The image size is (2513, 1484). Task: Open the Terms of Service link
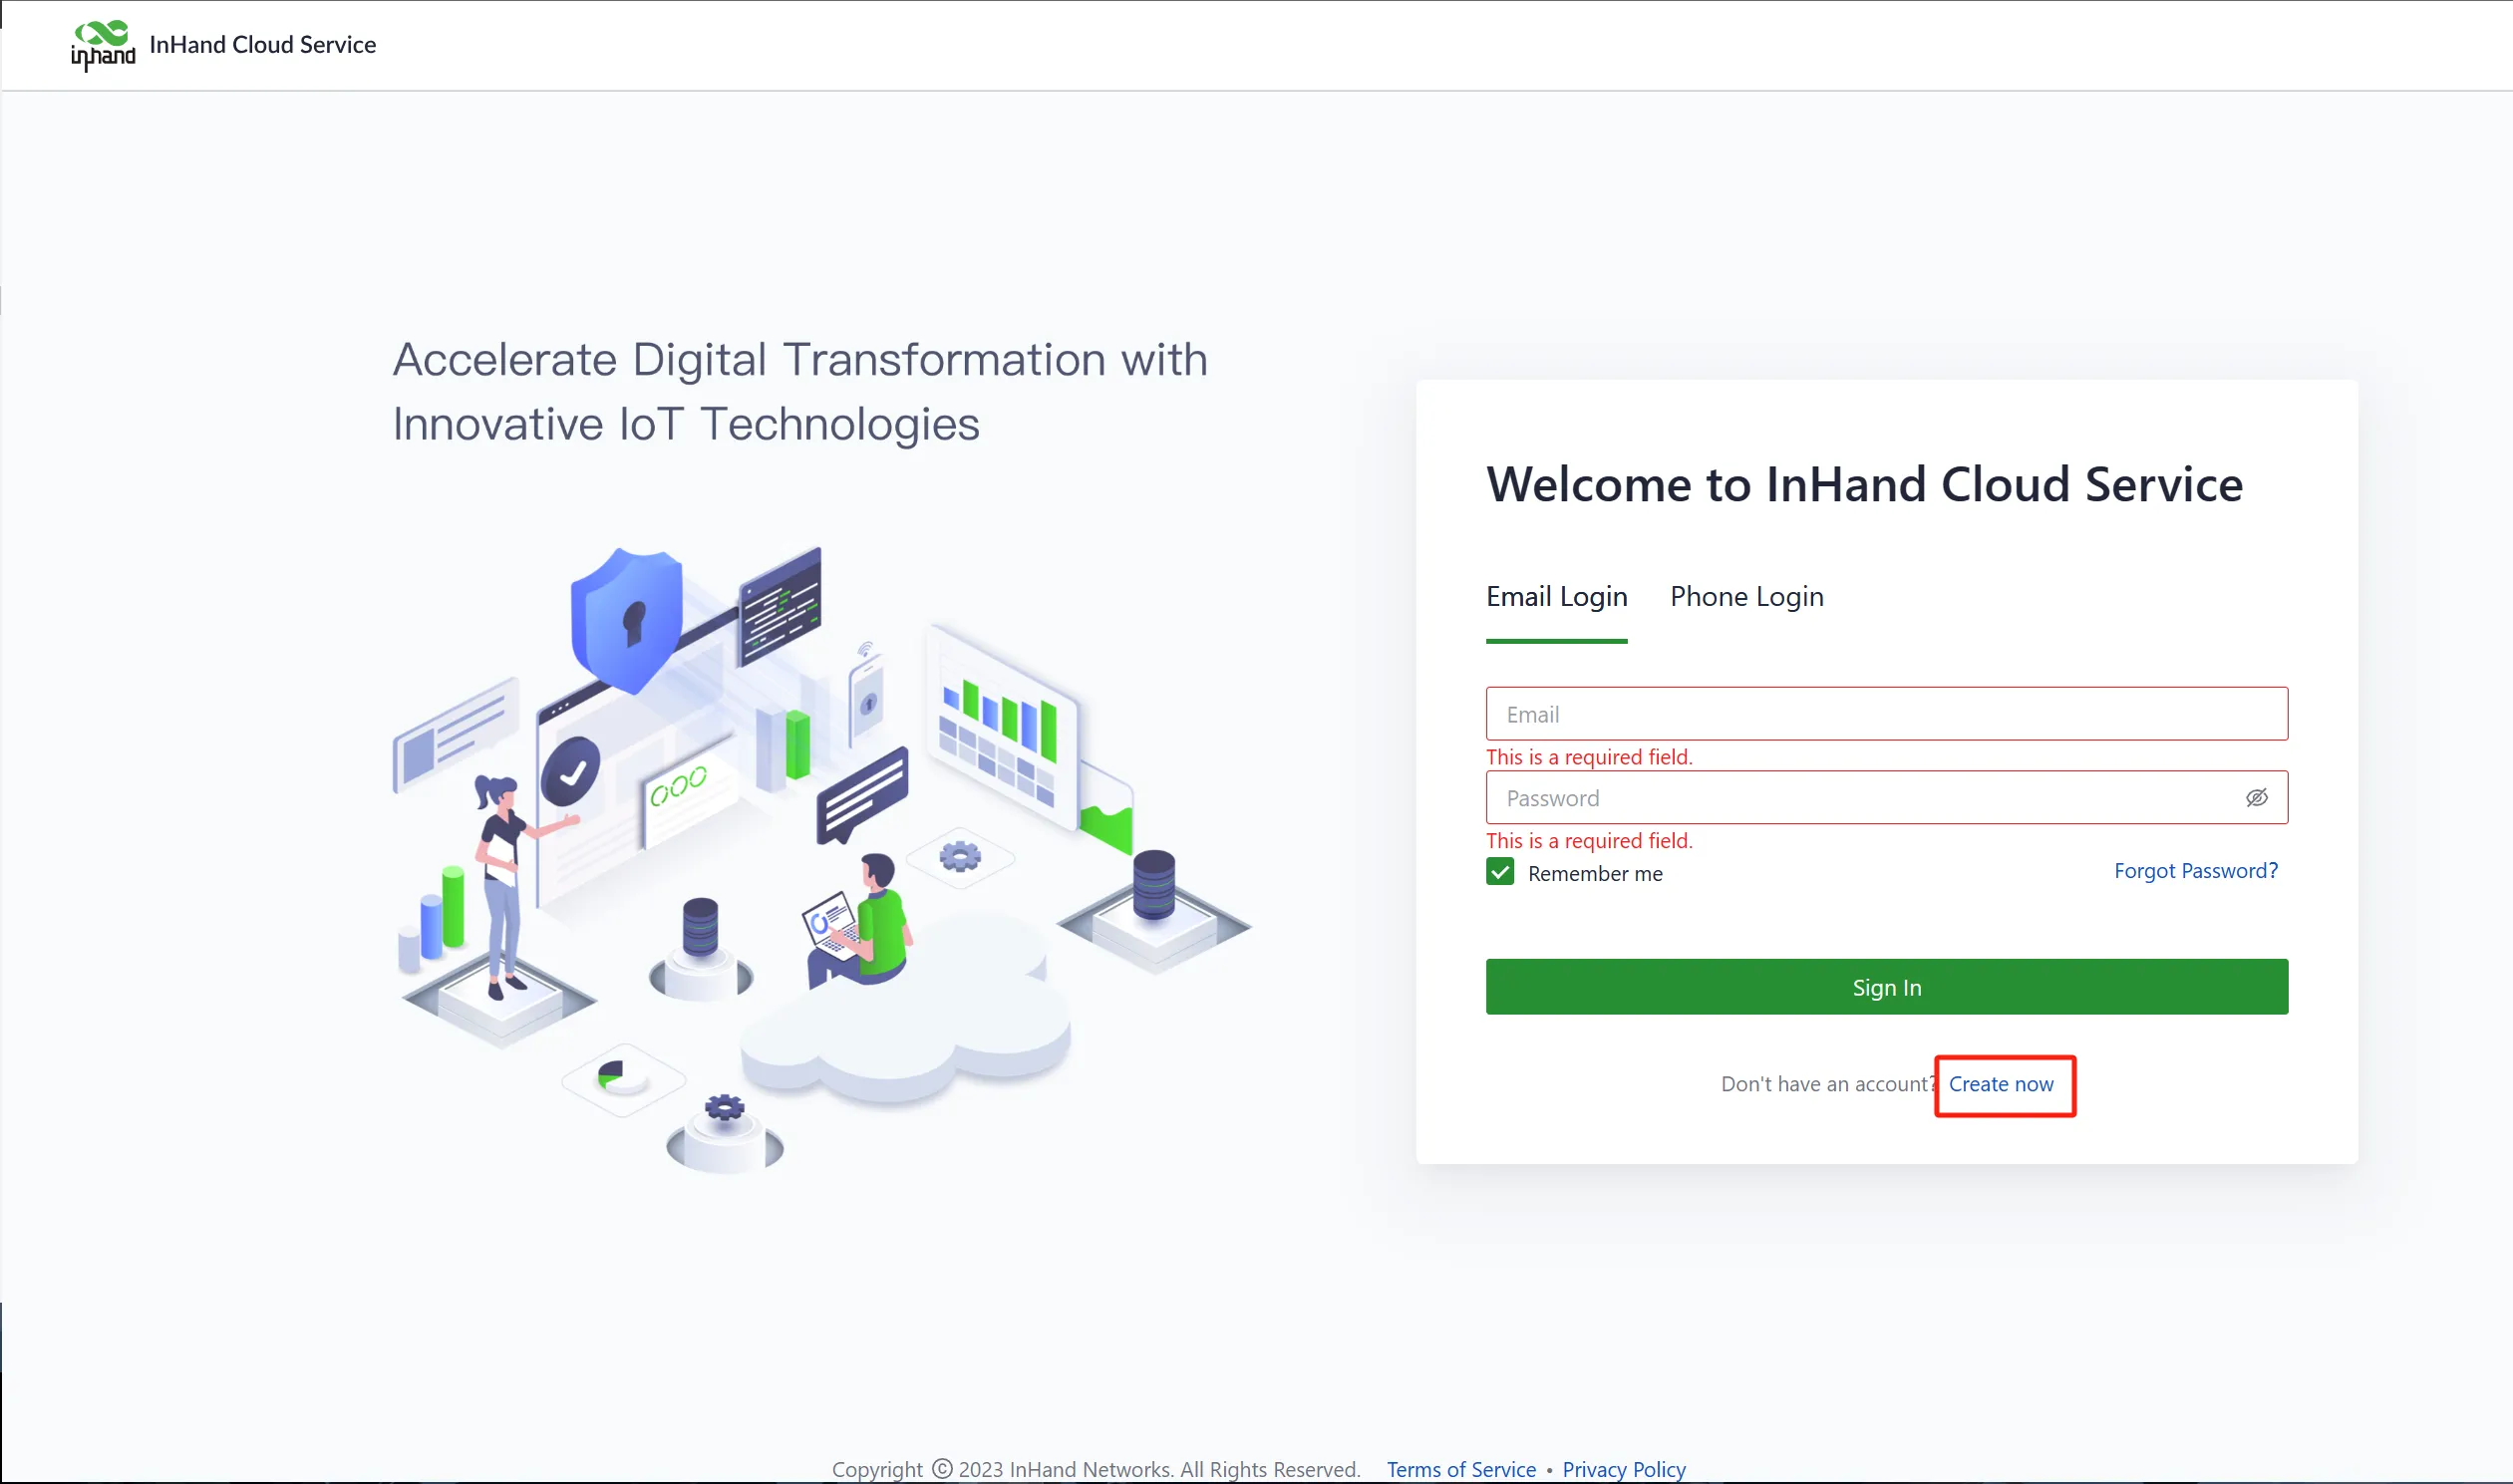pos(1460,1469)
